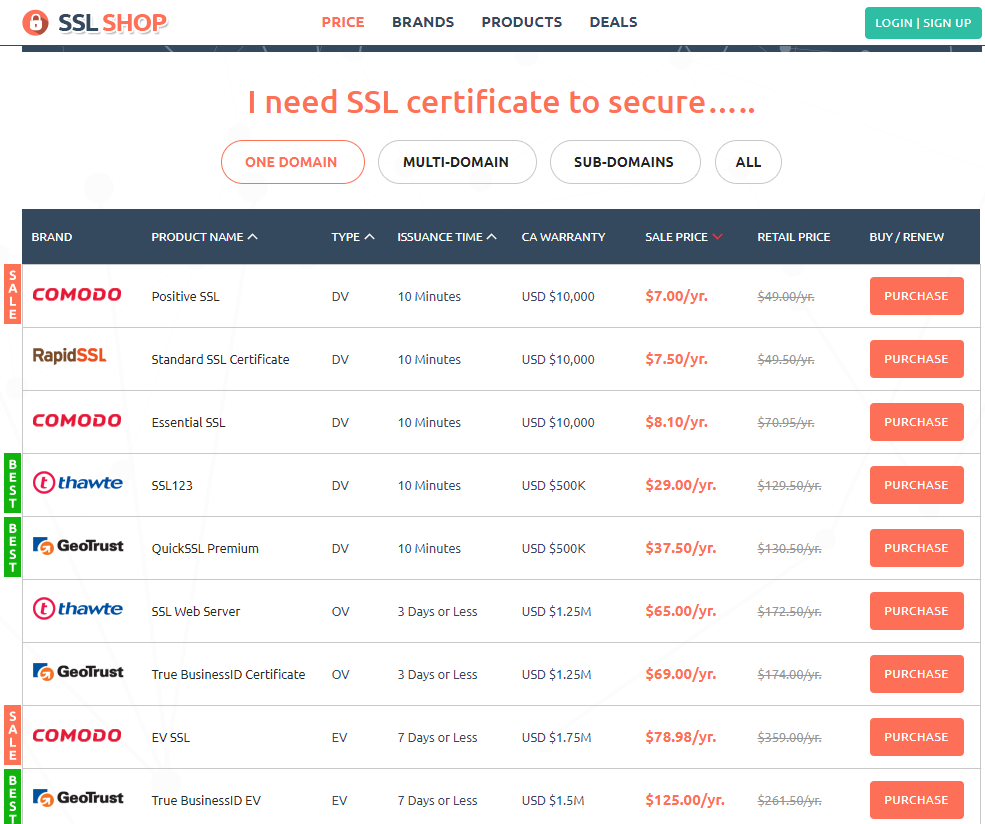Click the Comodo logo in EV SSL row
This screenshot has height=824, width=985.
click(77, 735)
